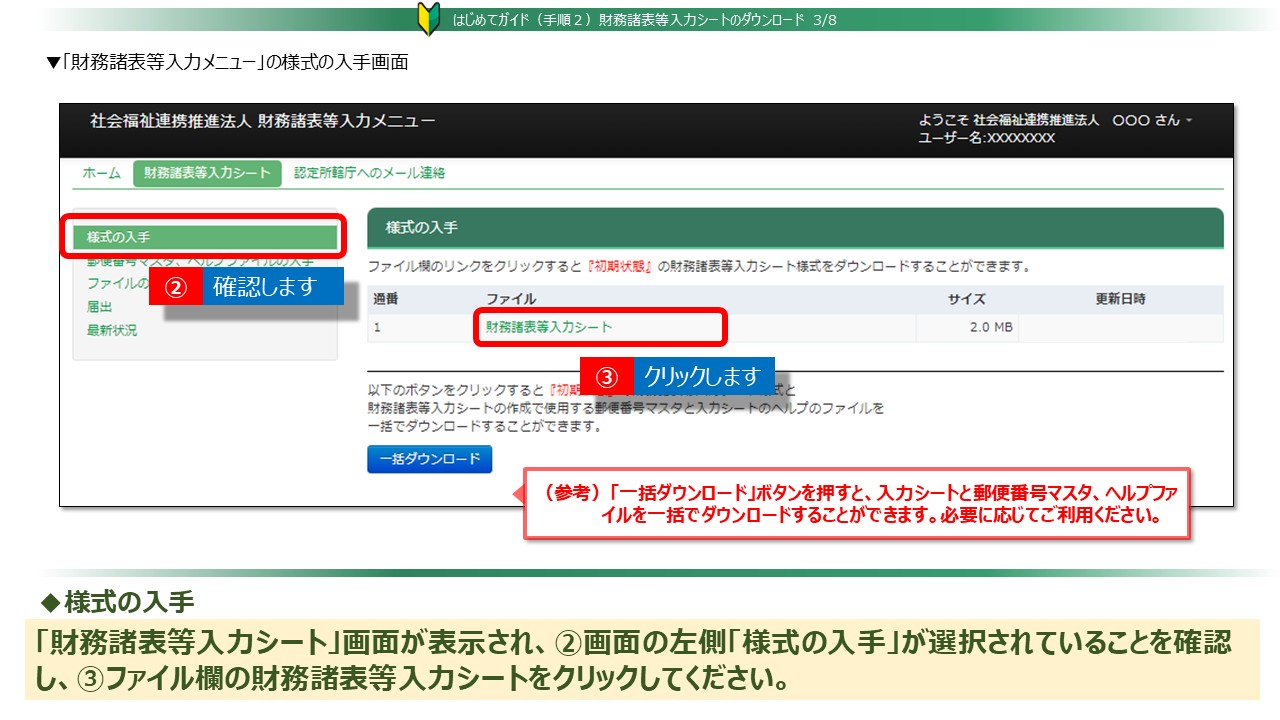Click the blue クリックします callout label
The height and width of the screenshot is (720, 1280).
click(703, 377)
